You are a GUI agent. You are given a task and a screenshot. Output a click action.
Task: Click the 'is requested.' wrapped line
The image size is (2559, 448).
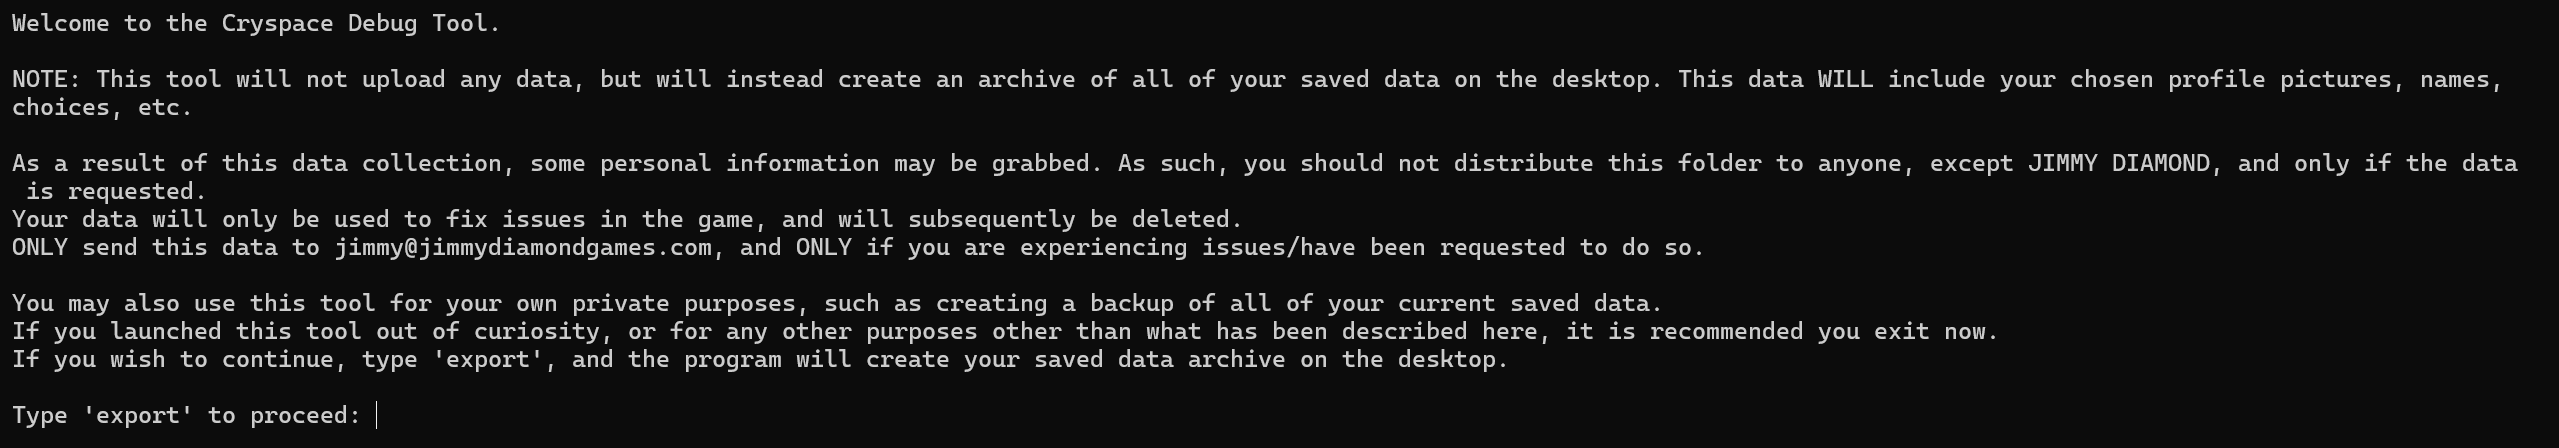116,191
